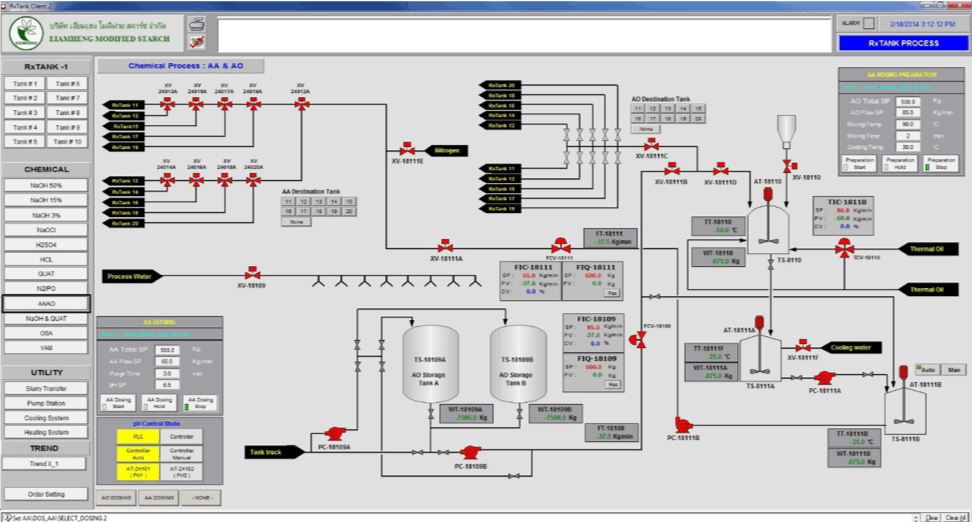Switch AT-18111B to Man
Image resolution: width=972 pixels, height=522 pixels.
954,369
